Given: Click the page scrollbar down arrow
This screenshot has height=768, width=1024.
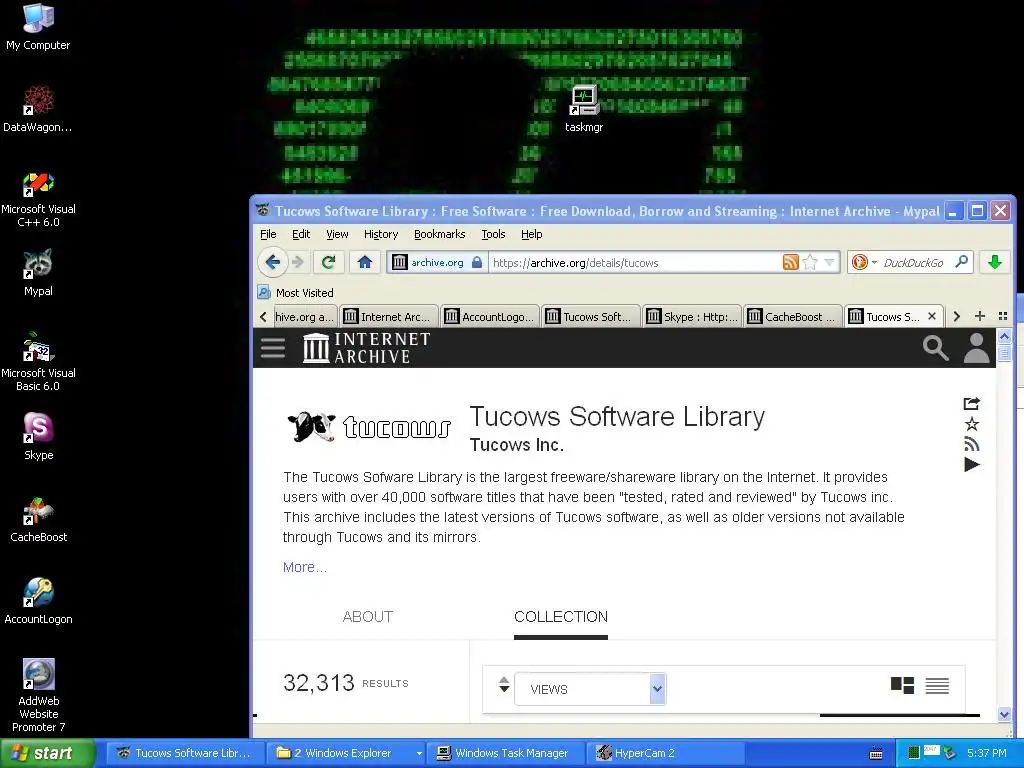Looking at the screenshot, I should 1004,714.
